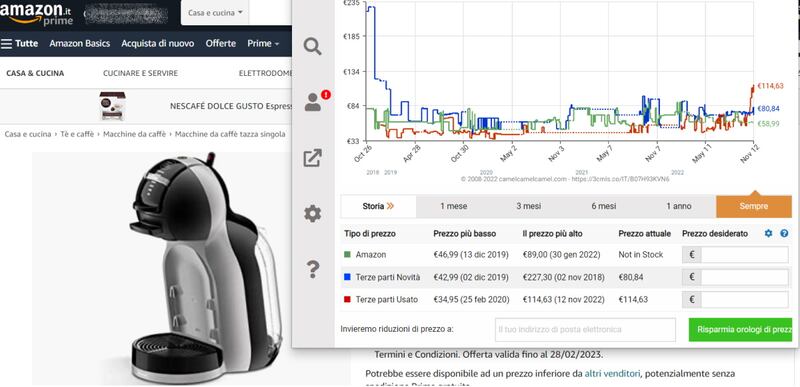The width and height of the screenshot is (800, 387).
Task: Click Macchine da caffè breadcrumb link
Action: click(135, 134)
